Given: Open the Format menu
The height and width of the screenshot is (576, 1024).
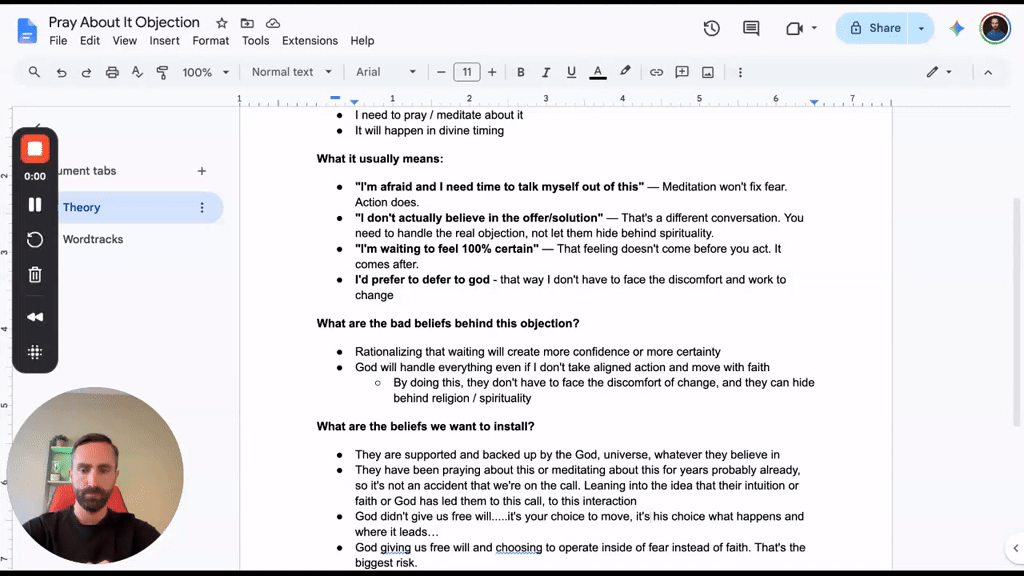Looking at the screenshot, I should 210,40.
